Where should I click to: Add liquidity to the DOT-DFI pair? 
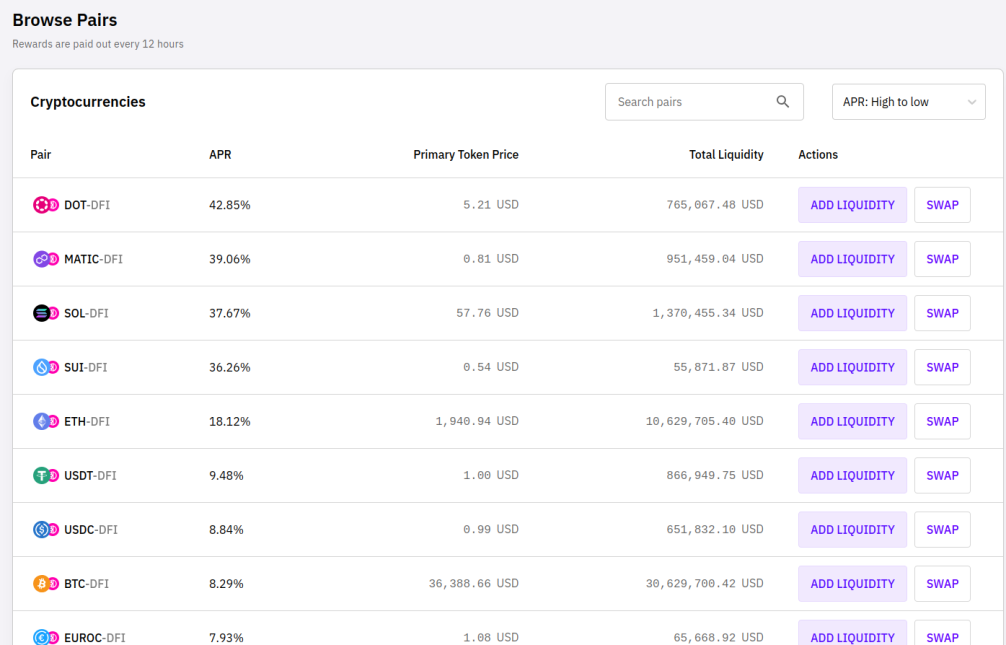[x=852, y=205]
